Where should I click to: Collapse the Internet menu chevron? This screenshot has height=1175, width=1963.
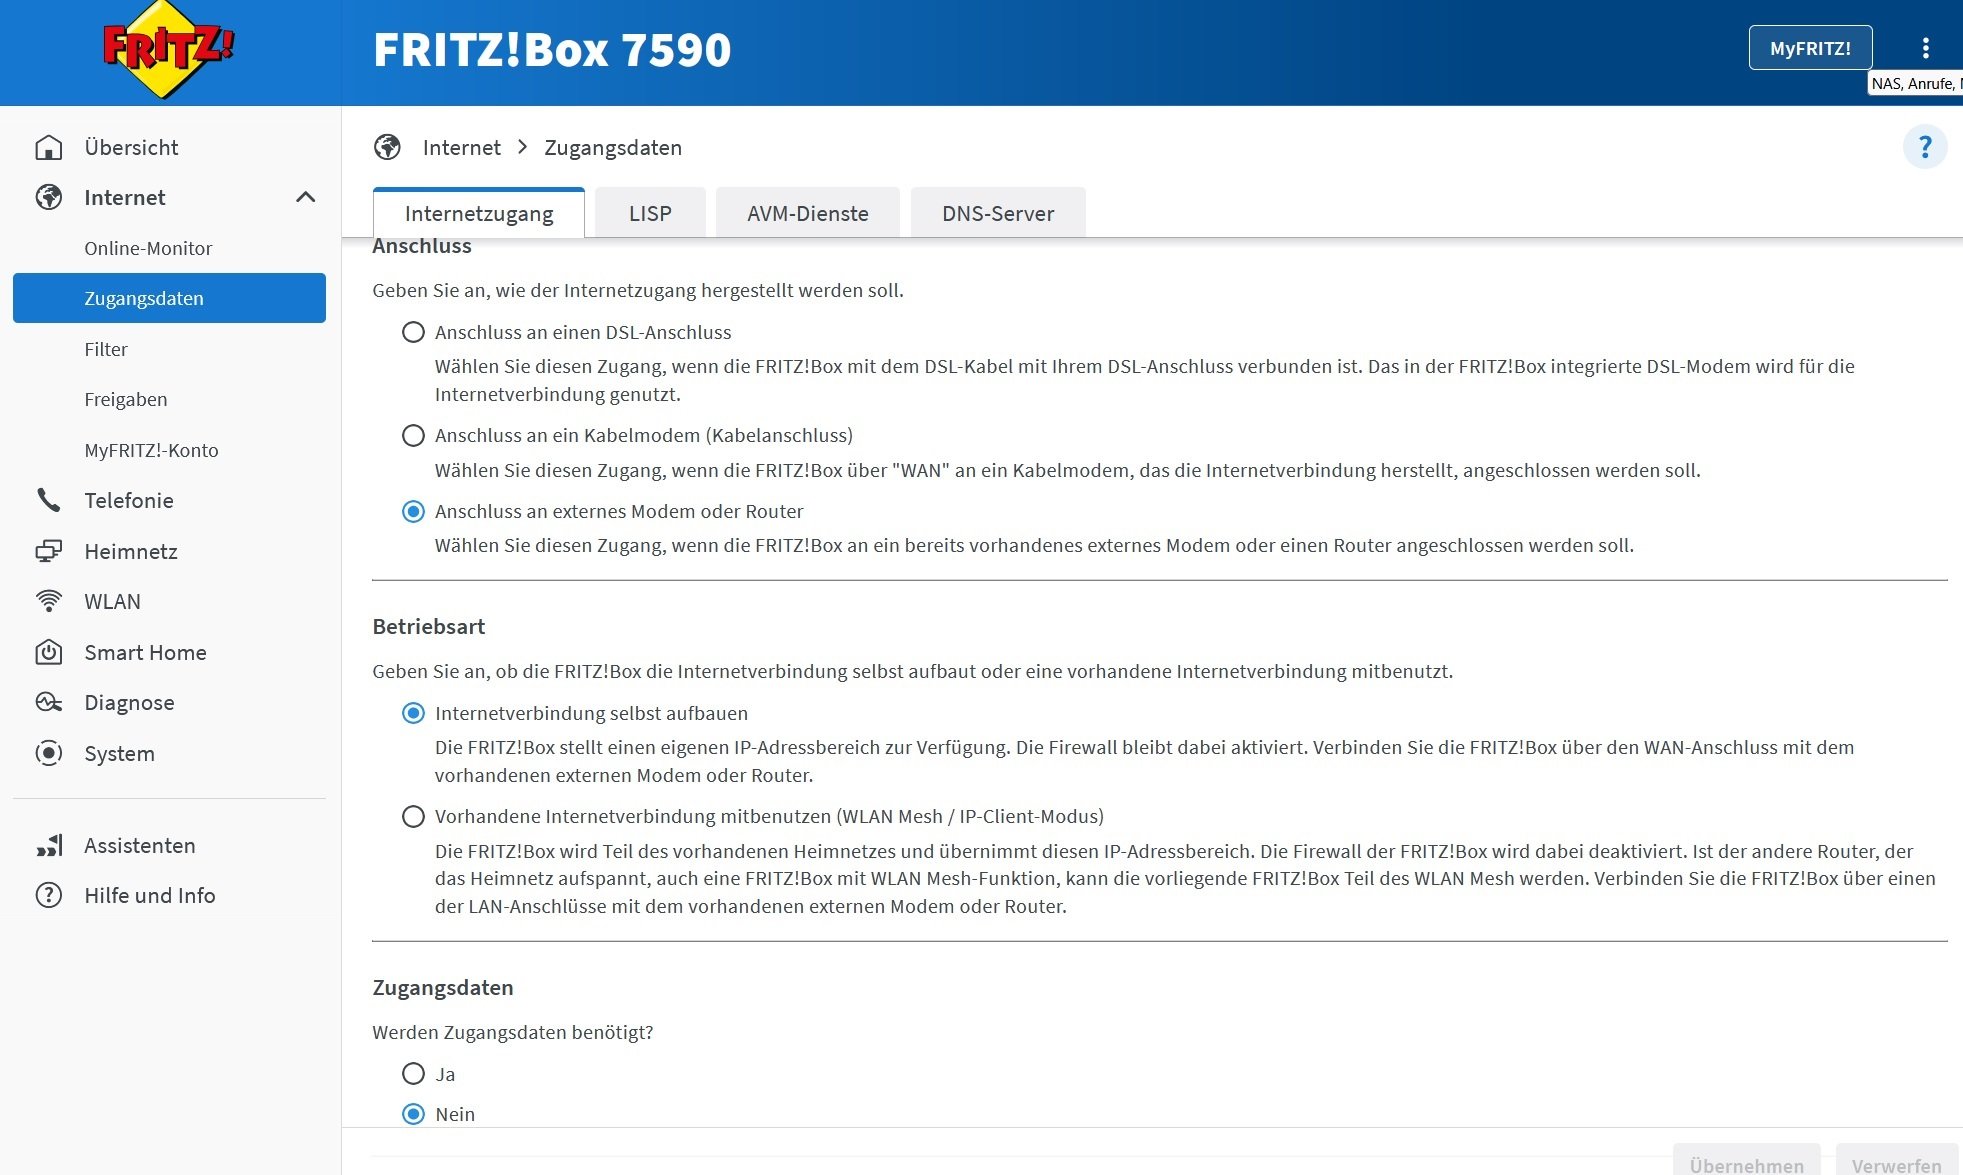tap(305, 197)
